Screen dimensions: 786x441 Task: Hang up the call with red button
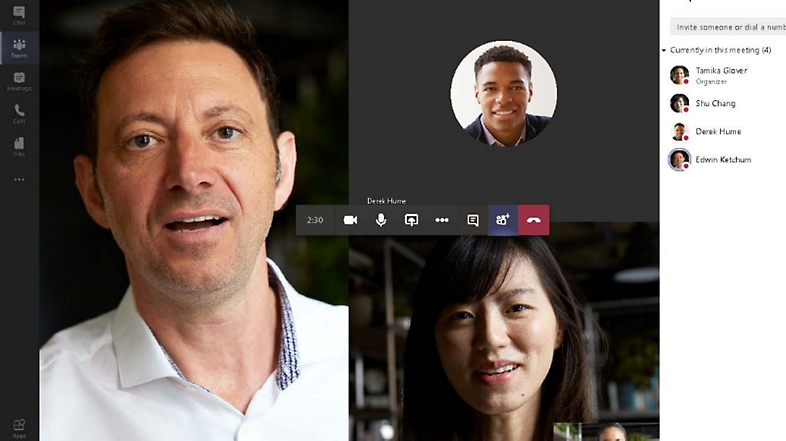pyautogui.click(x=534, y=220)
